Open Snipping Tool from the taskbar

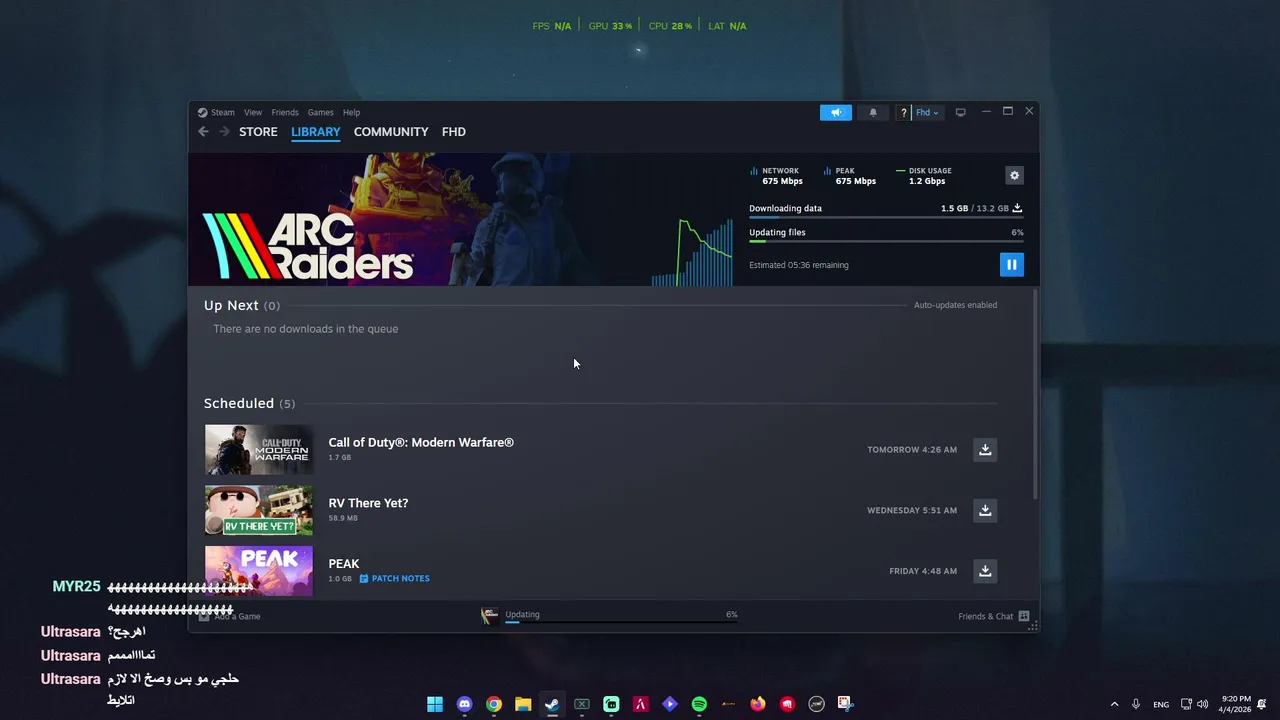[845, 704]
